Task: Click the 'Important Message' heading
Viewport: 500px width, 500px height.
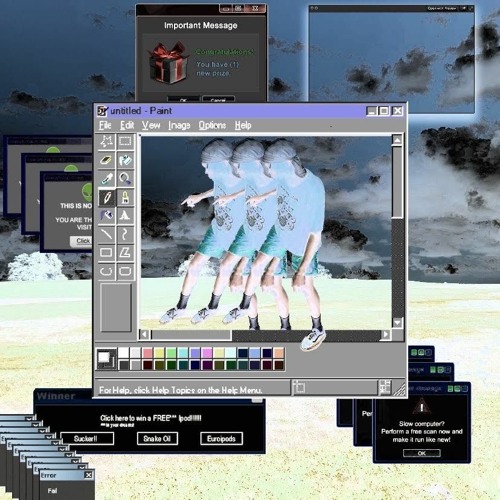Action: tap(201, 25)
